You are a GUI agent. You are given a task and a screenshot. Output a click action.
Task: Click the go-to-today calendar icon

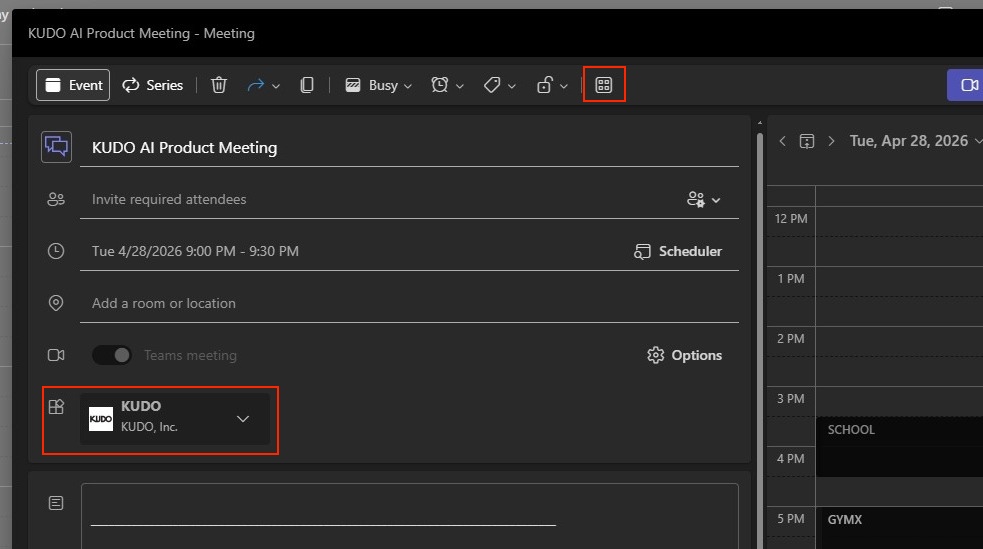pos(807,141)
